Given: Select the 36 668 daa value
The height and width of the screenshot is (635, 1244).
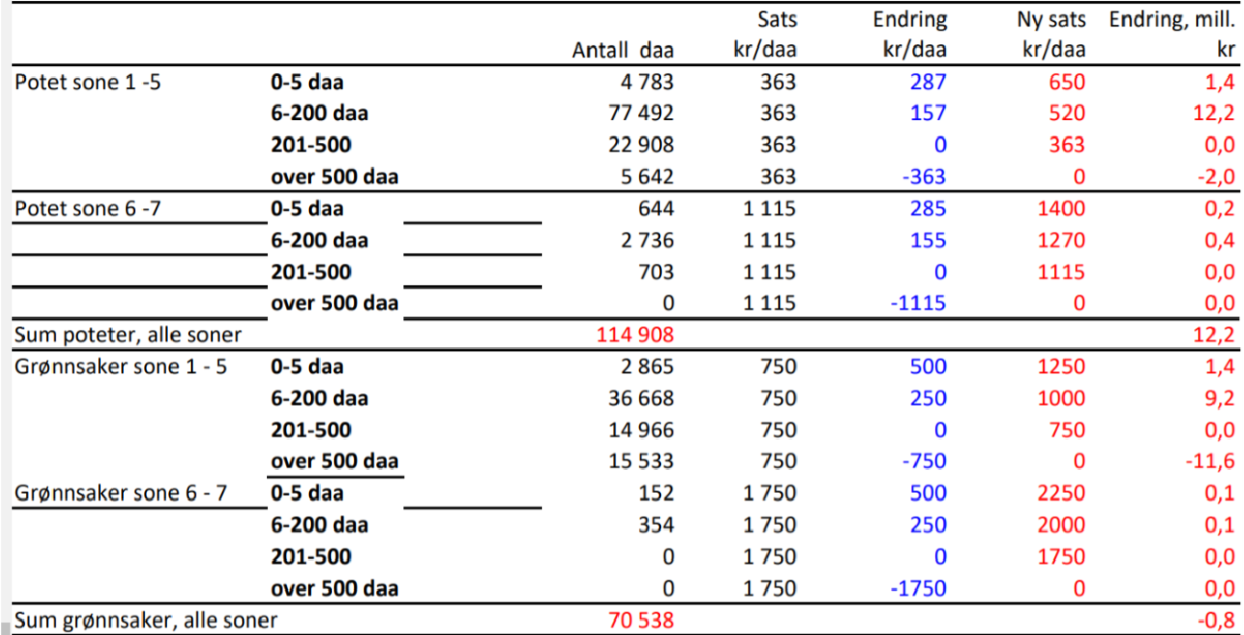Looking at the screenshot, I should pos(641,398).
